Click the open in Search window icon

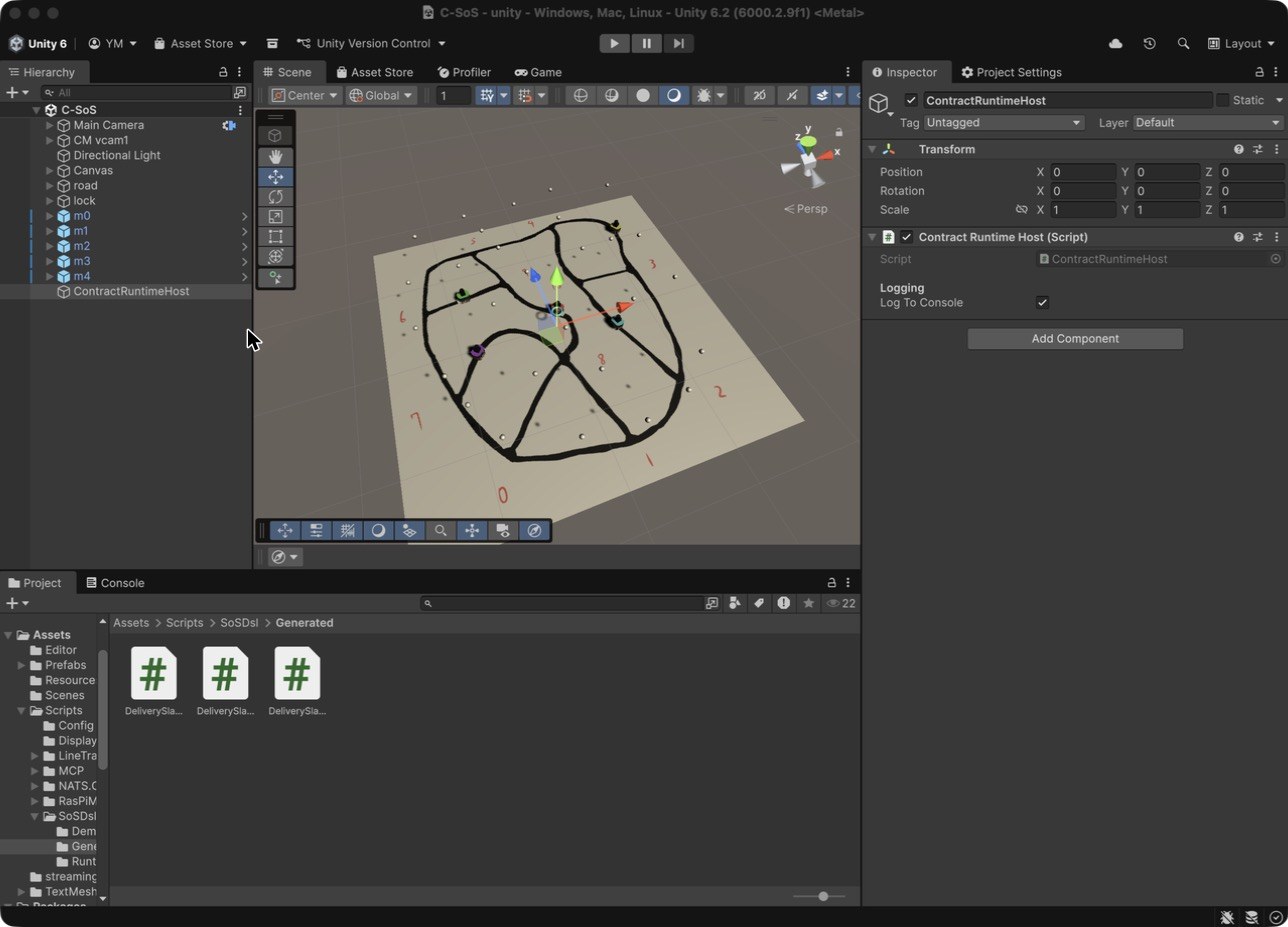tap(712, 603)
